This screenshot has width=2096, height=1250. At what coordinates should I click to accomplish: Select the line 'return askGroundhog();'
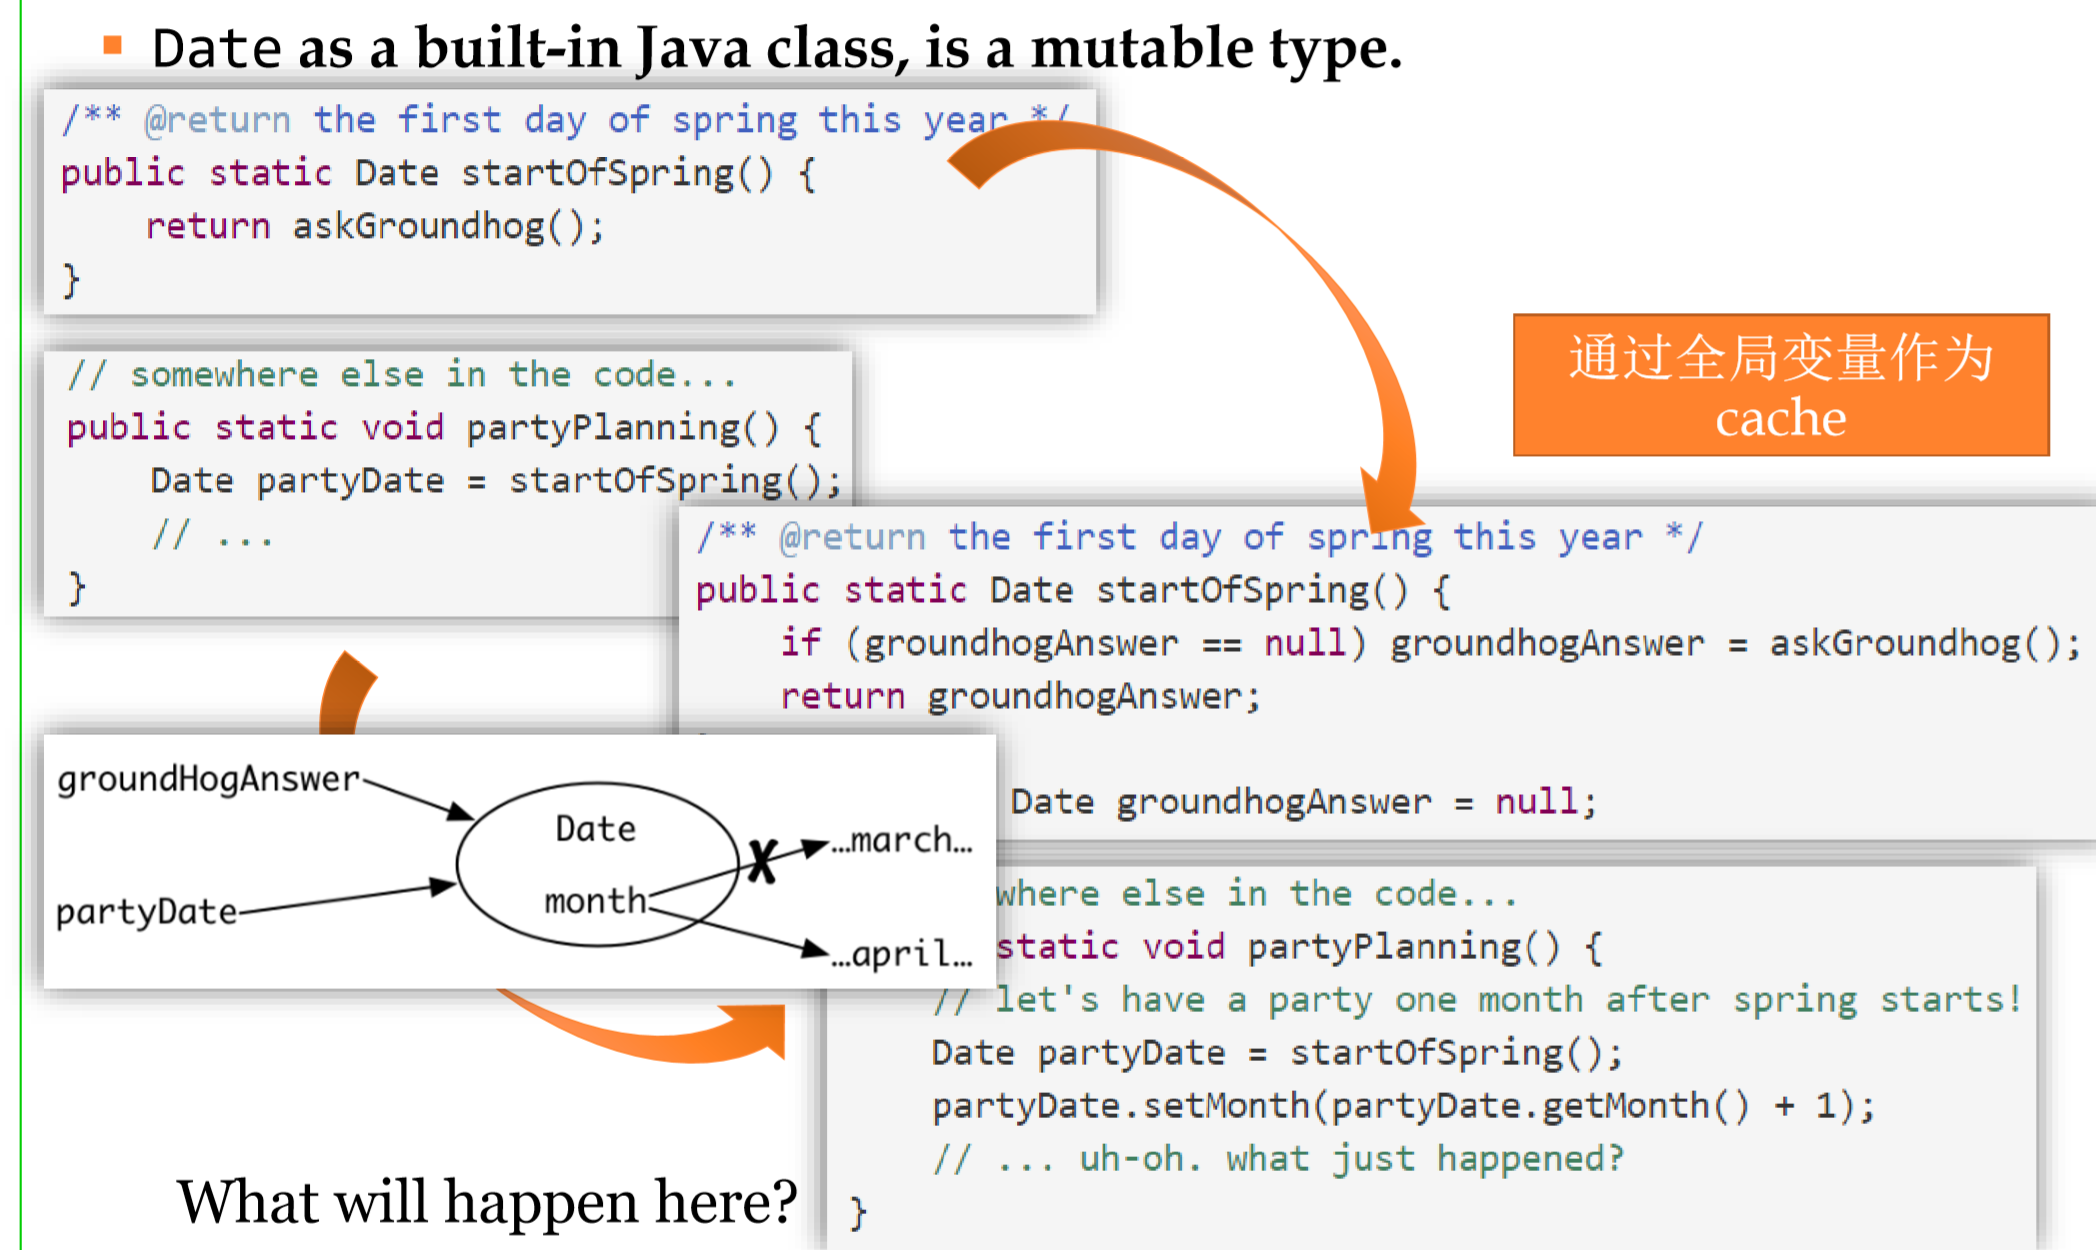[376, 226]
